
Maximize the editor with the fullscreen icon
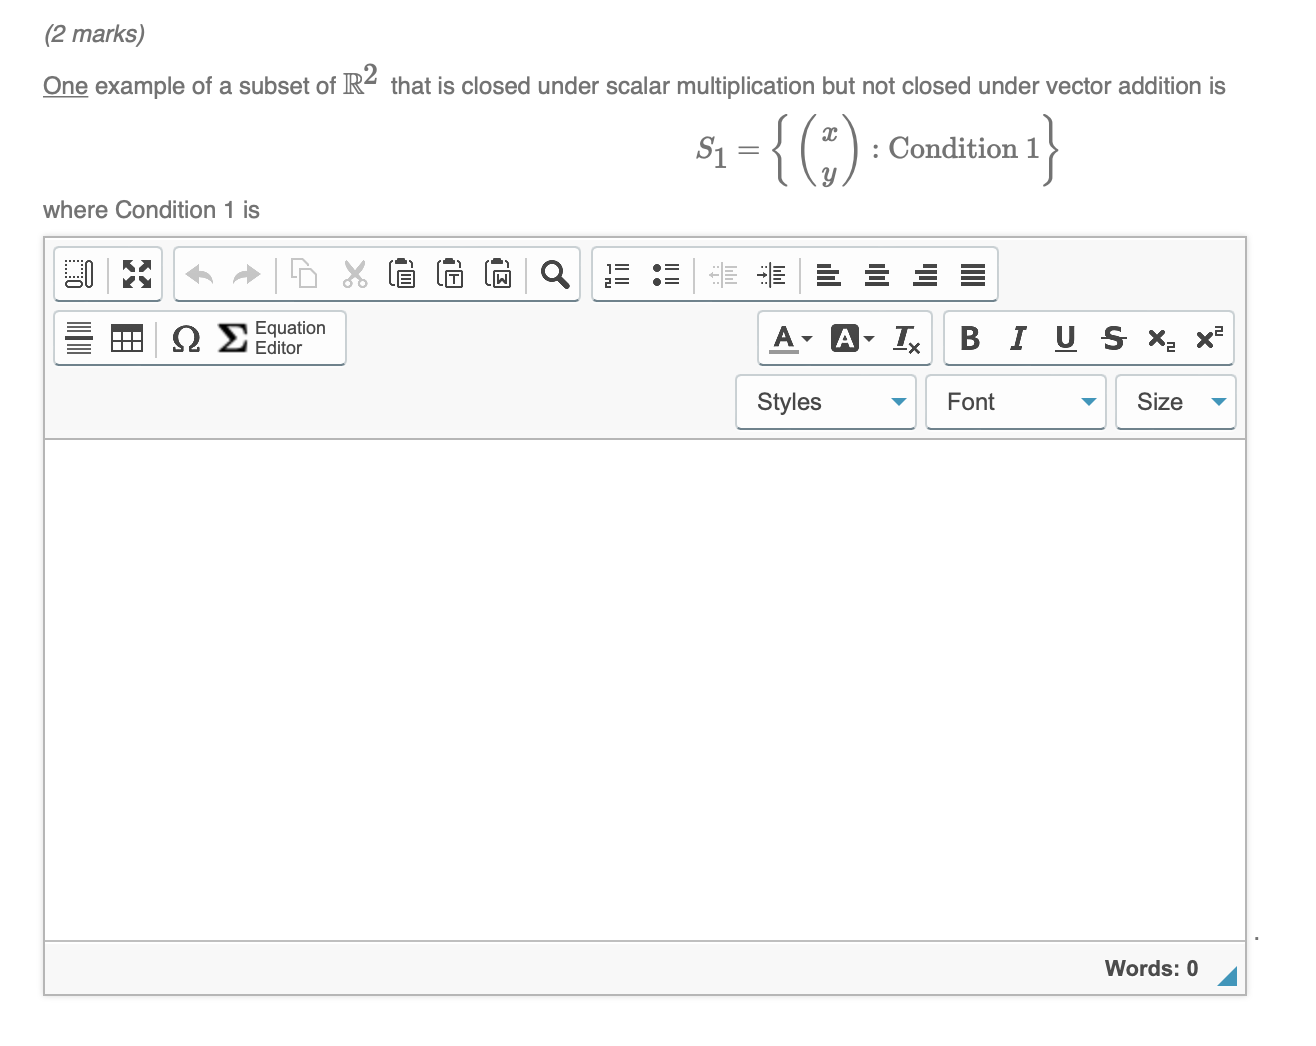(x=135, y=273)
